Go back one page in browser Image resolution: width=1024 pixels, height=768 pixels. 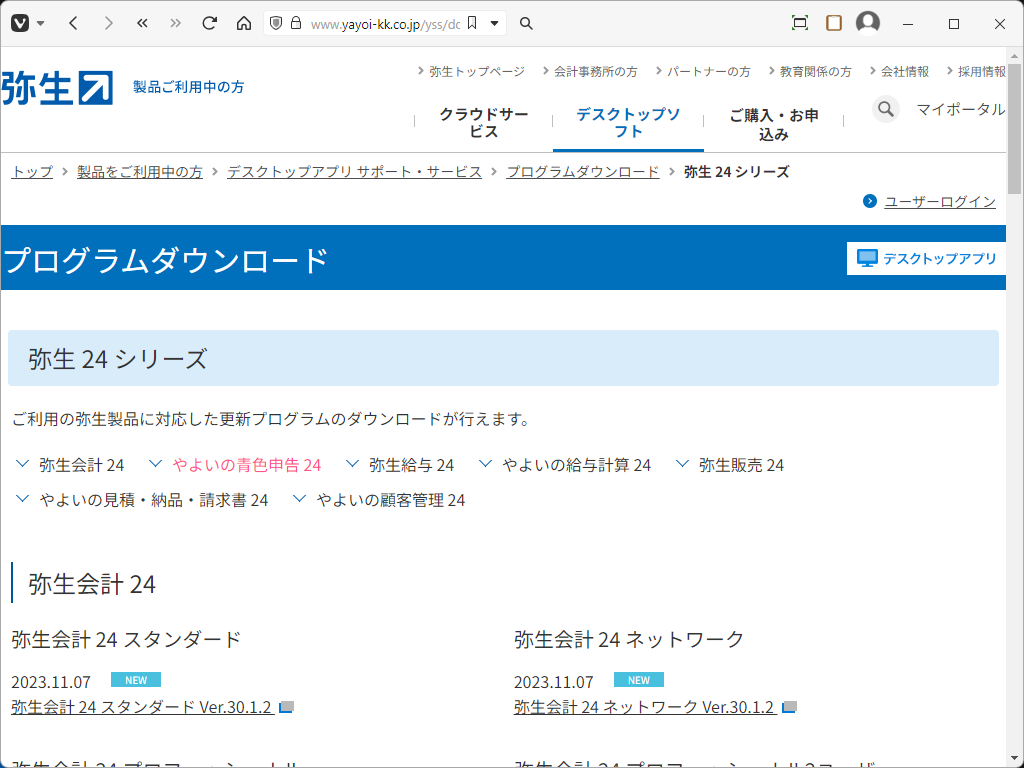73,24
